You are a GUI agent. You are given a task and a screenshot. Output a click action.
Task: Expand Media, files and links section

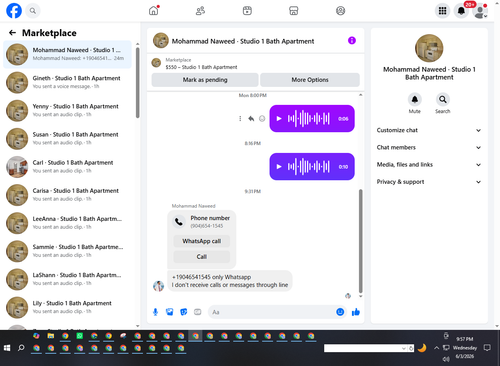(x=429, y=165)
